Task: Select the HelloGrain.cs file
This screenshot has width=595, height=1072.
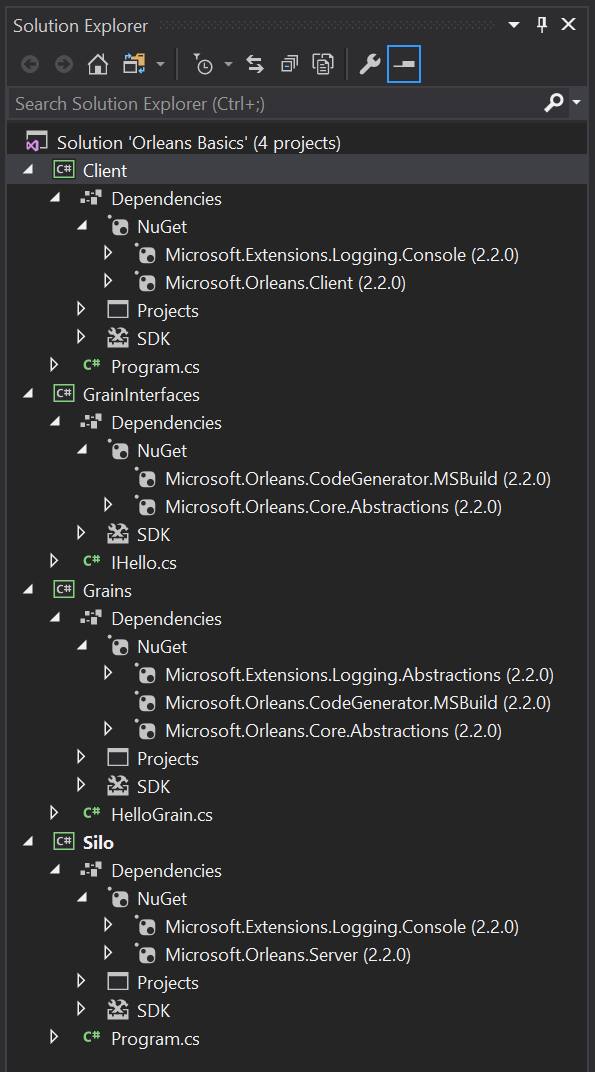Action: tap(161, 814)
